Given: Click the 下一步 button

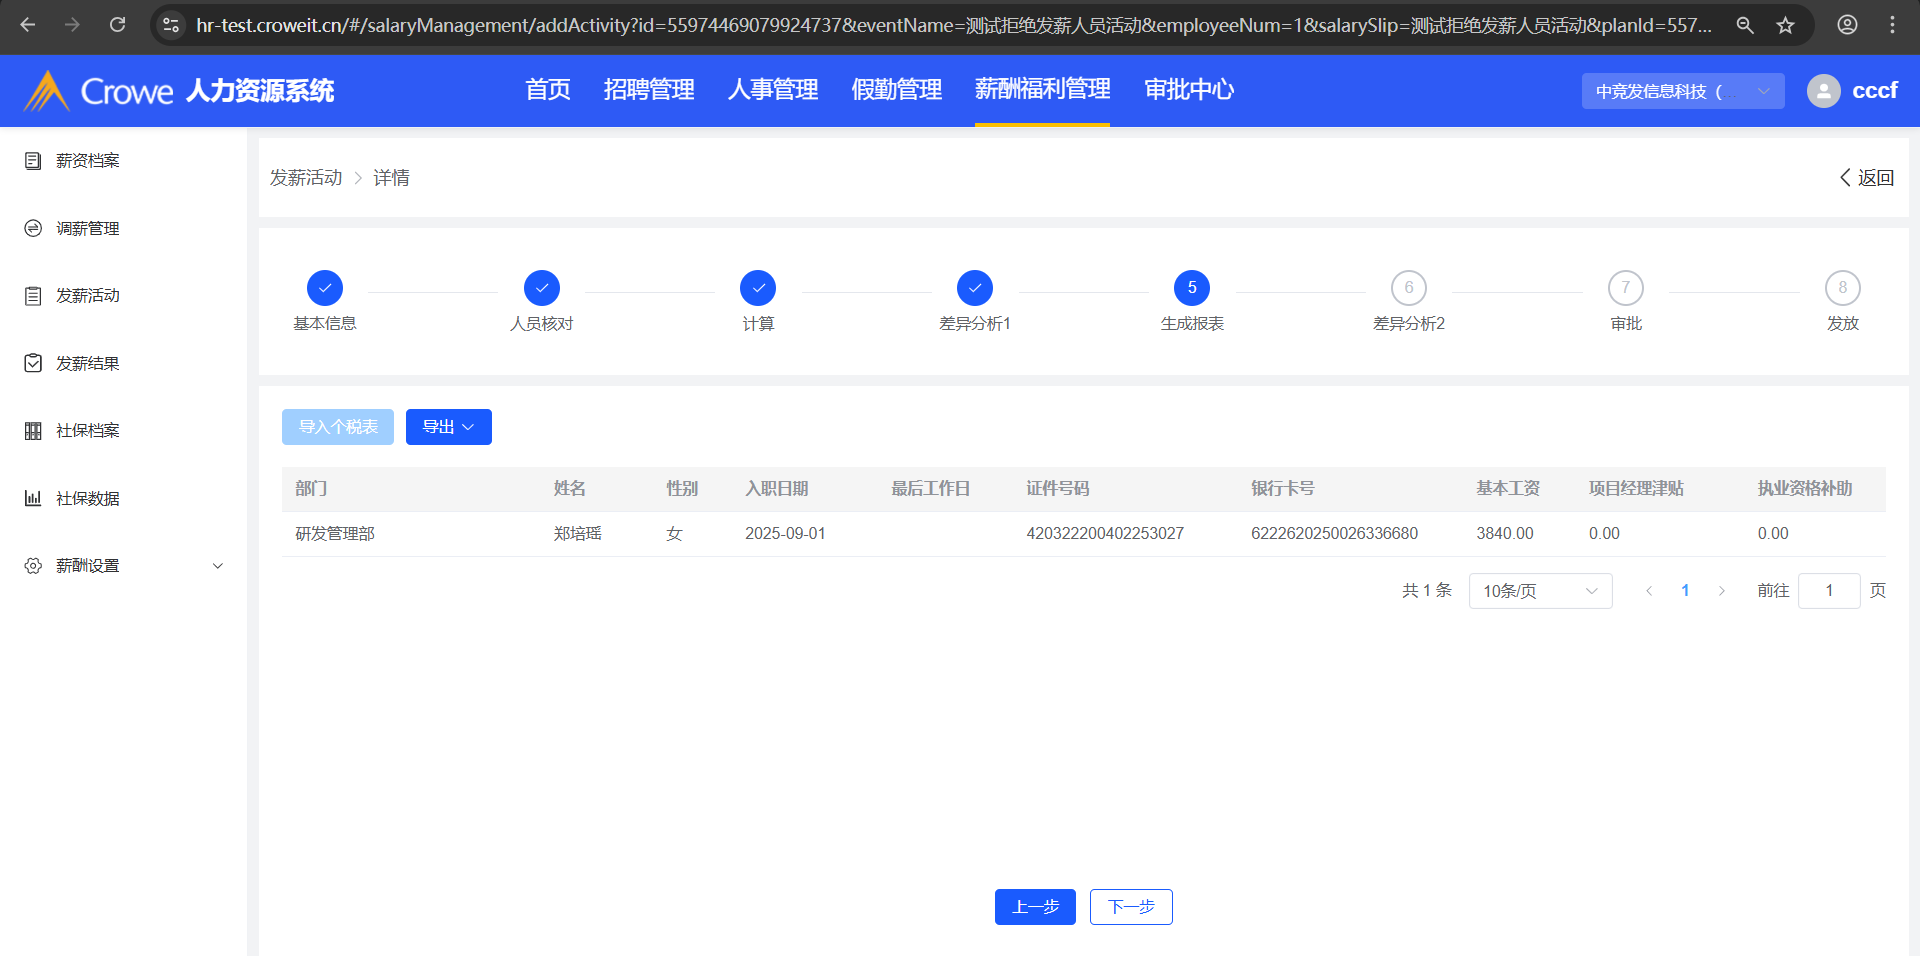Looking at the screenshot, I should [x=1130, y=907].
